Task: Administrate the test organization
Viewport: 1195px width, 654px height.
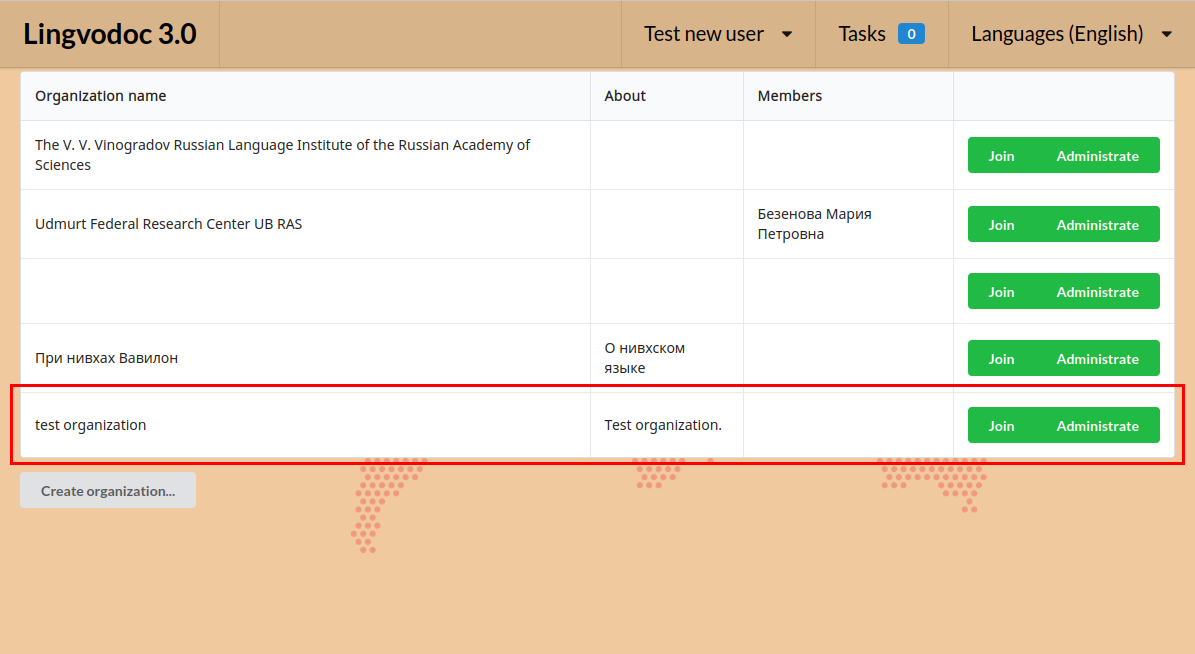Action: [x=1098, y=425]
